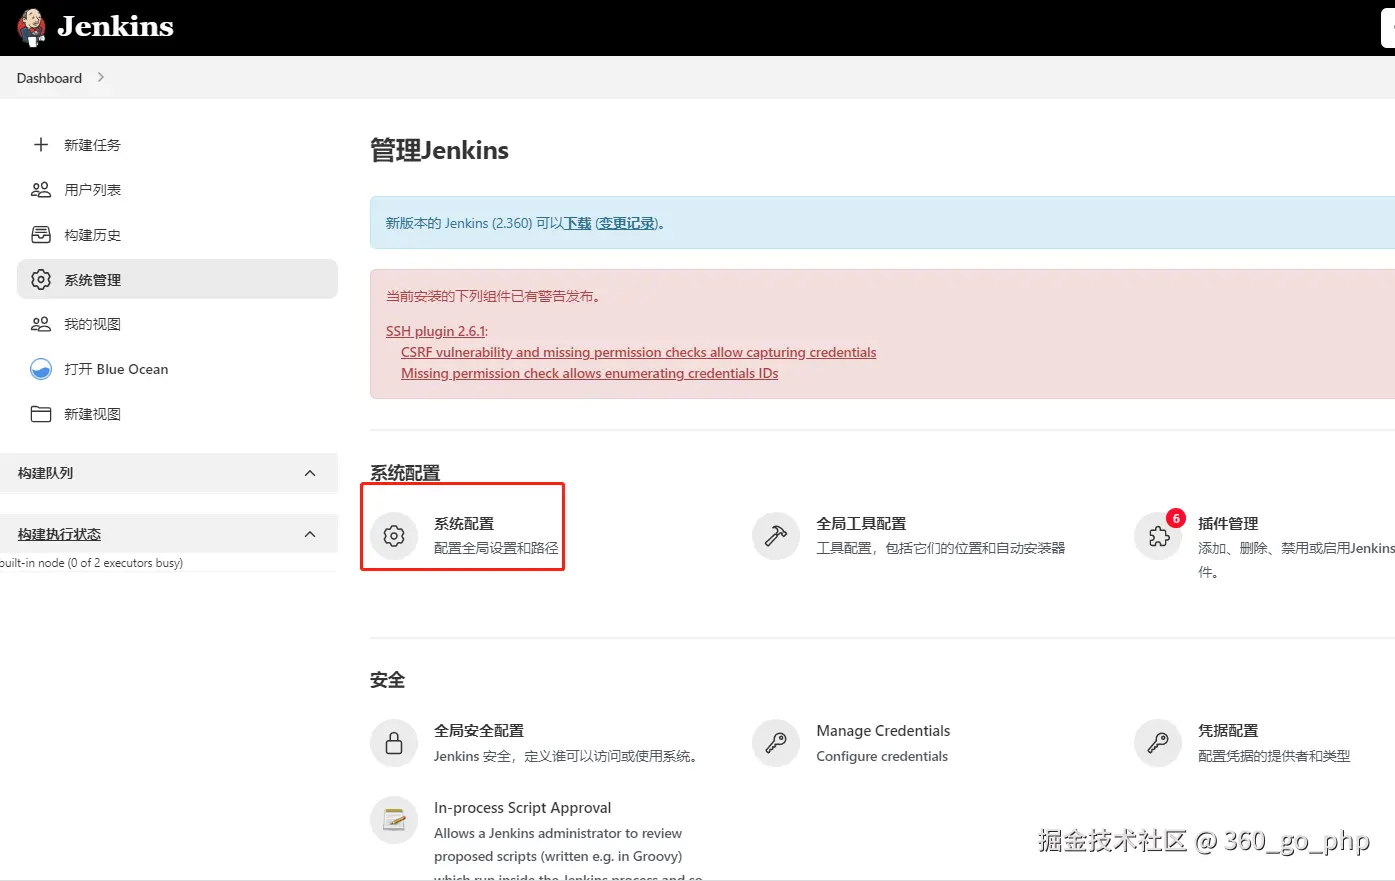
Task: Open the 变更记录 changelog link
Action: 627,223
